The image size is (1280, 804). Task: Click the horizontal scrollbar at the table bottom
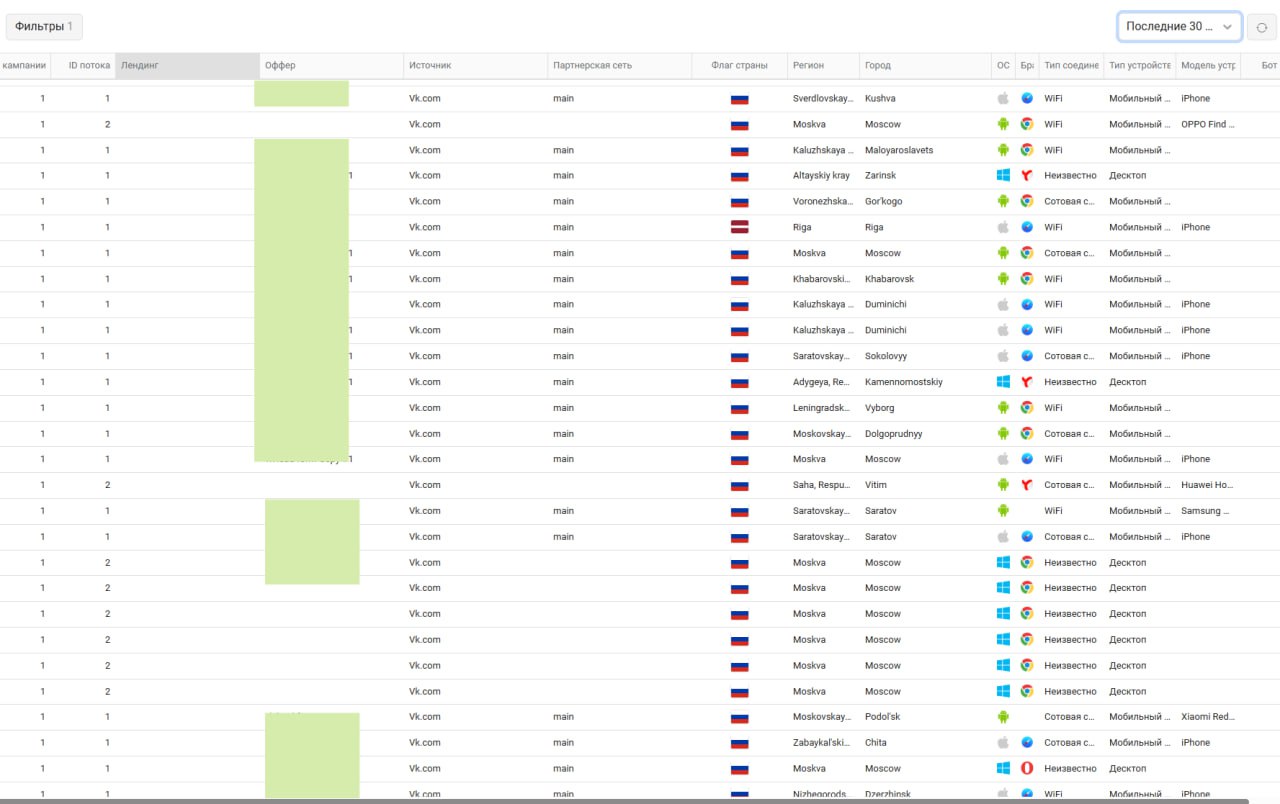click(625, 800)
